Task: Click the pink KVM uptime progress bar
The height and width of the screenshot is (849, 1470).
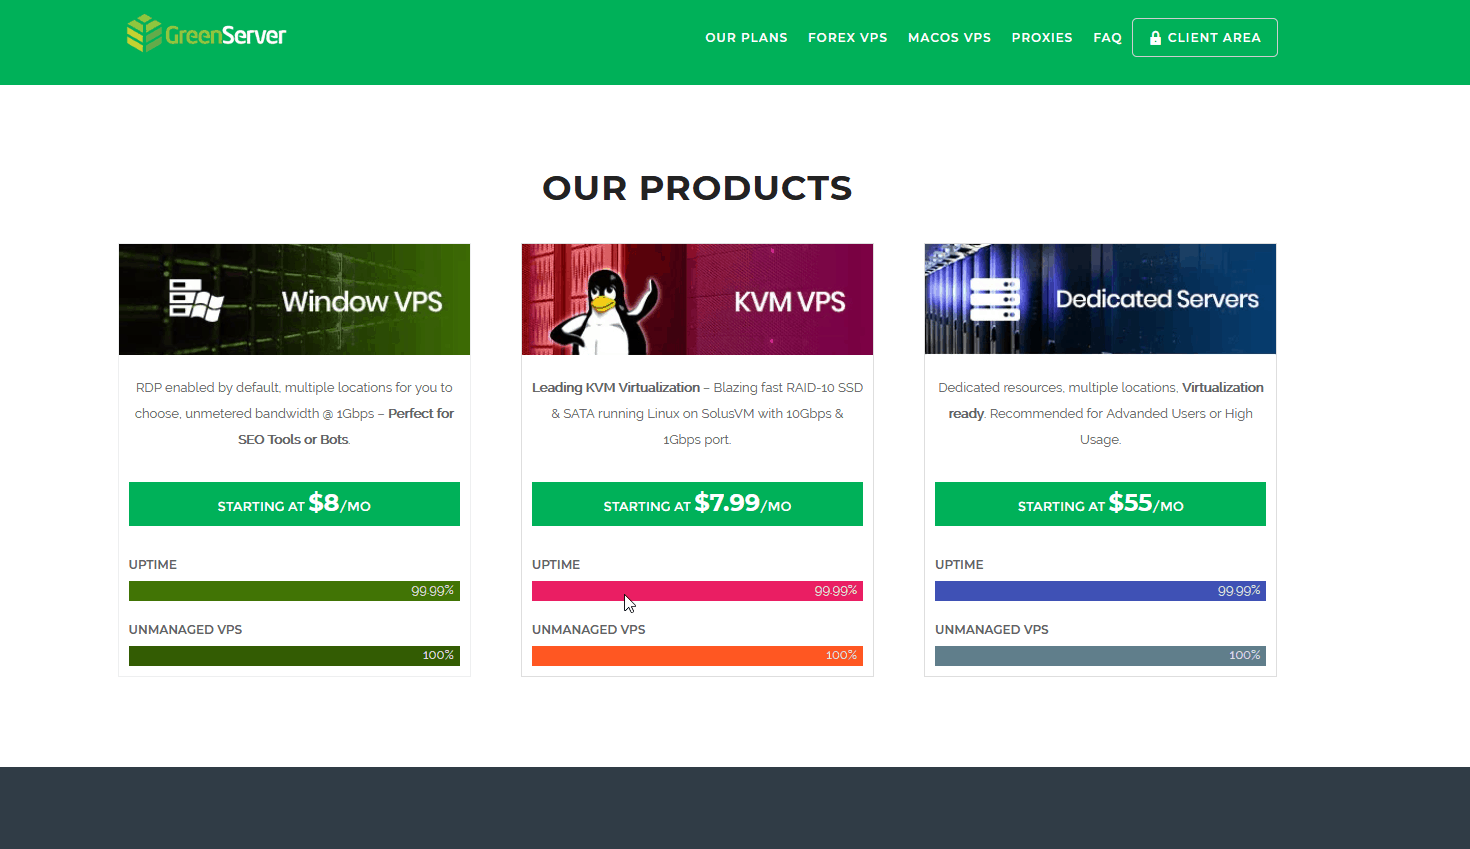Action: [697, 591]
